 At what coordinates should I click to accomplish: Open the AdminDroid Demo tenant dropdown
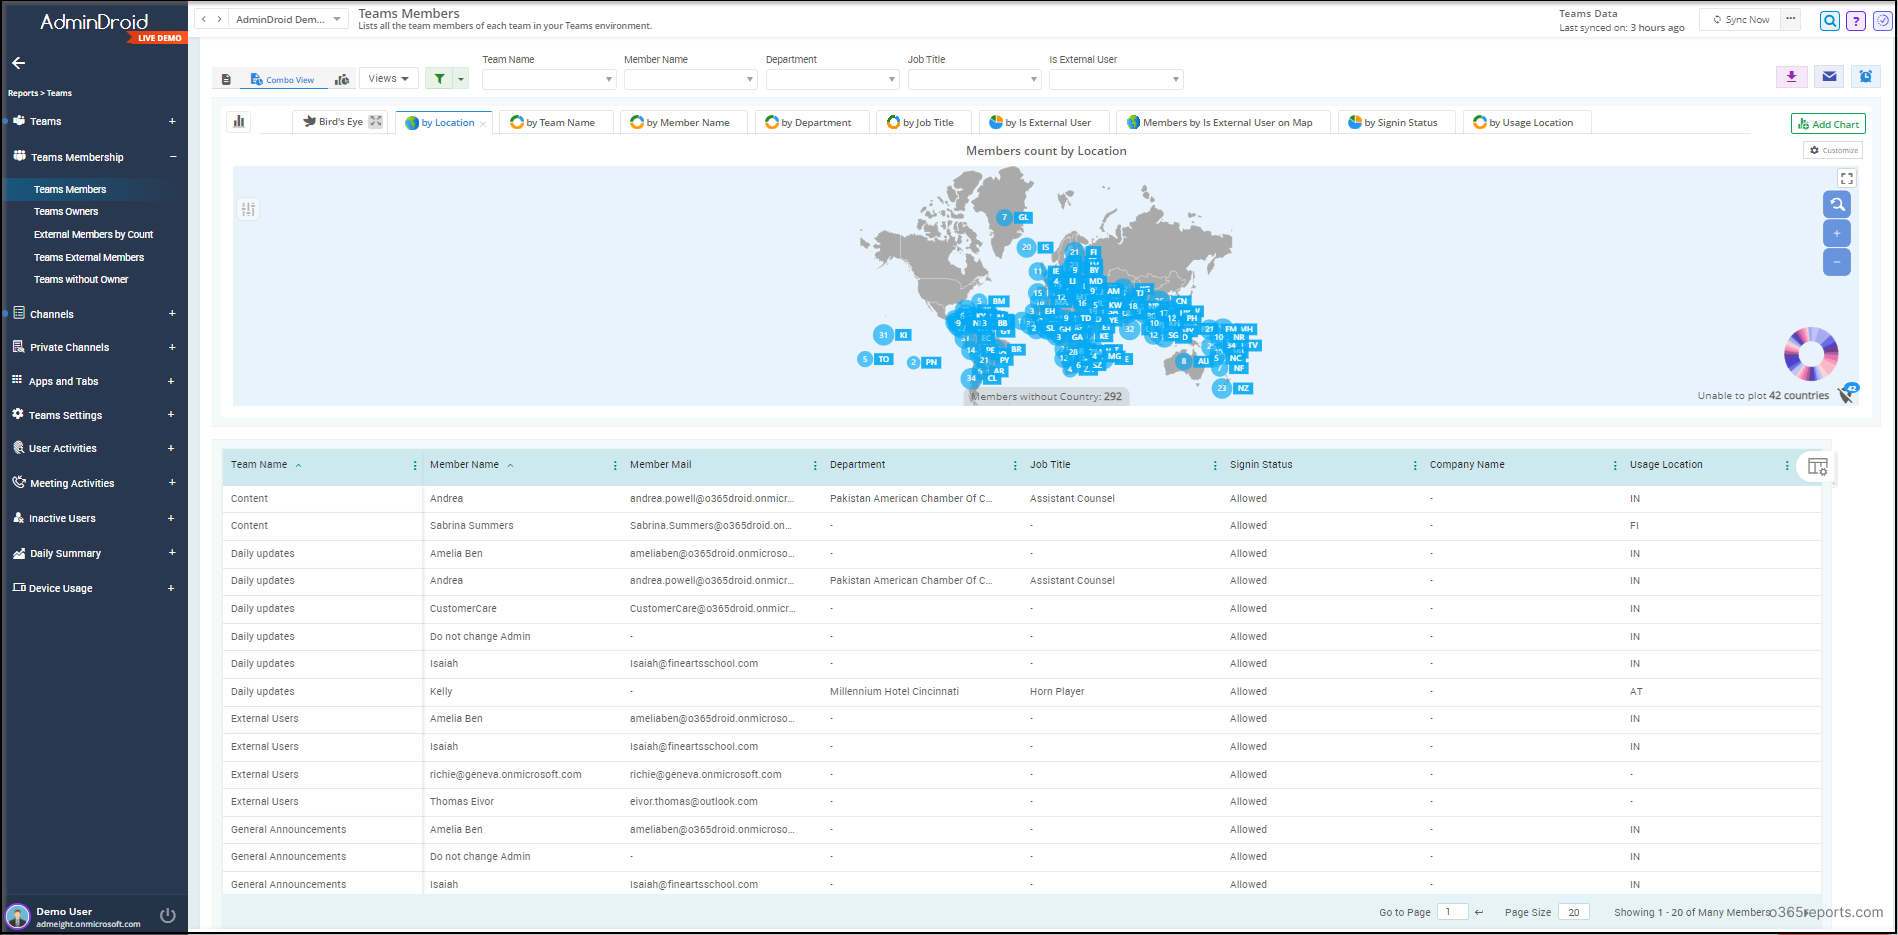[x=288, y=19]
